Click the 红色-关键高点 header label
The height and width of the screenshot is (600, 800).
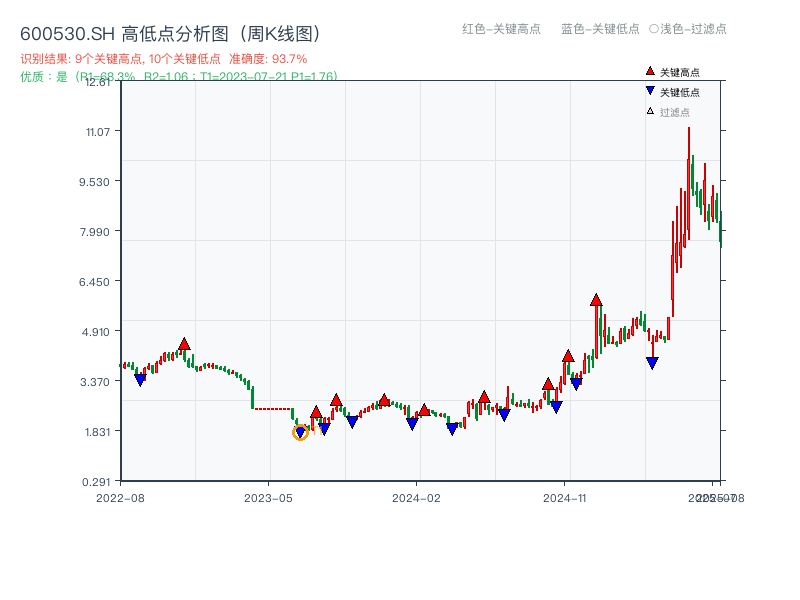pyautogui.click(x=501, y=29)
